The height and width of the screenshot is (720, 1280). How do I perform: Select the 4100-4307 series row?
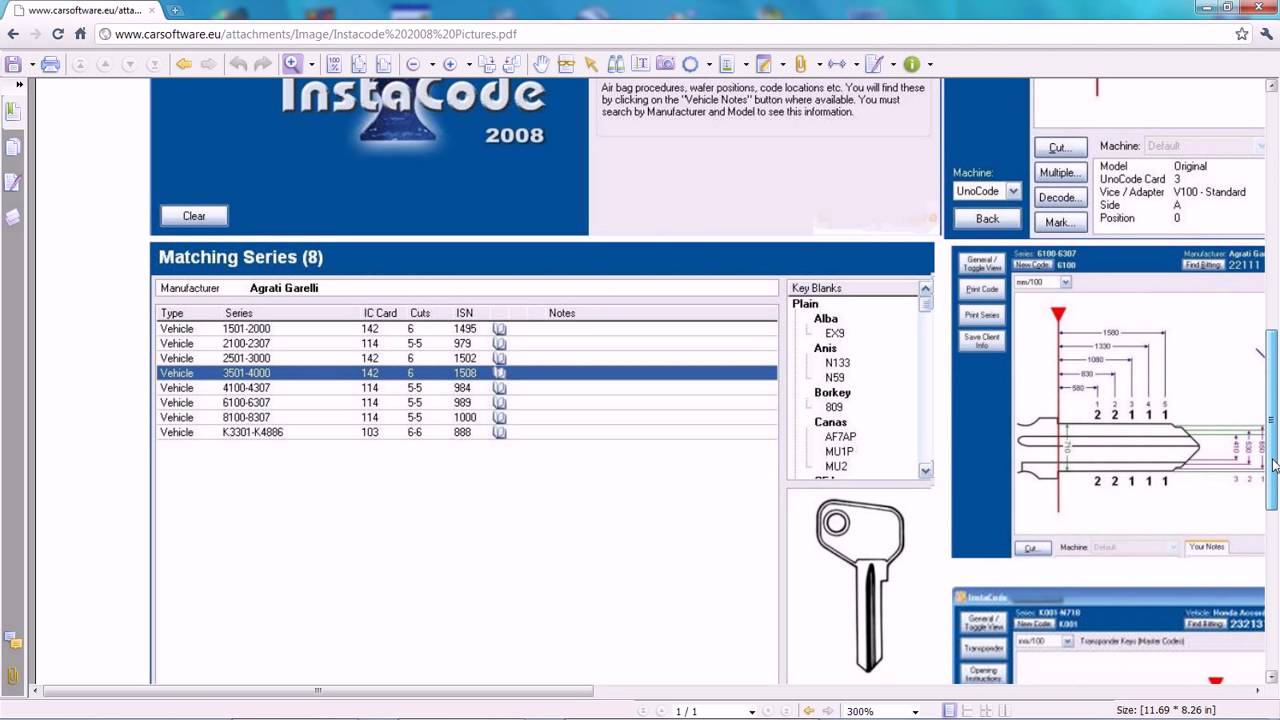pyautogui.click(x=468, y=388)
